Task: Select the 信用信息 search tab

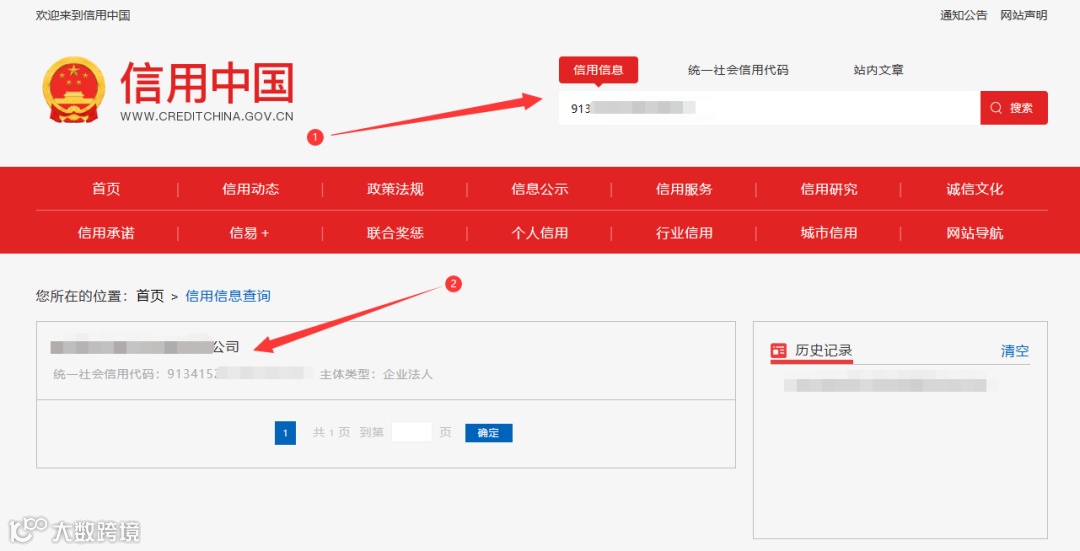Action: coord(598,70)
